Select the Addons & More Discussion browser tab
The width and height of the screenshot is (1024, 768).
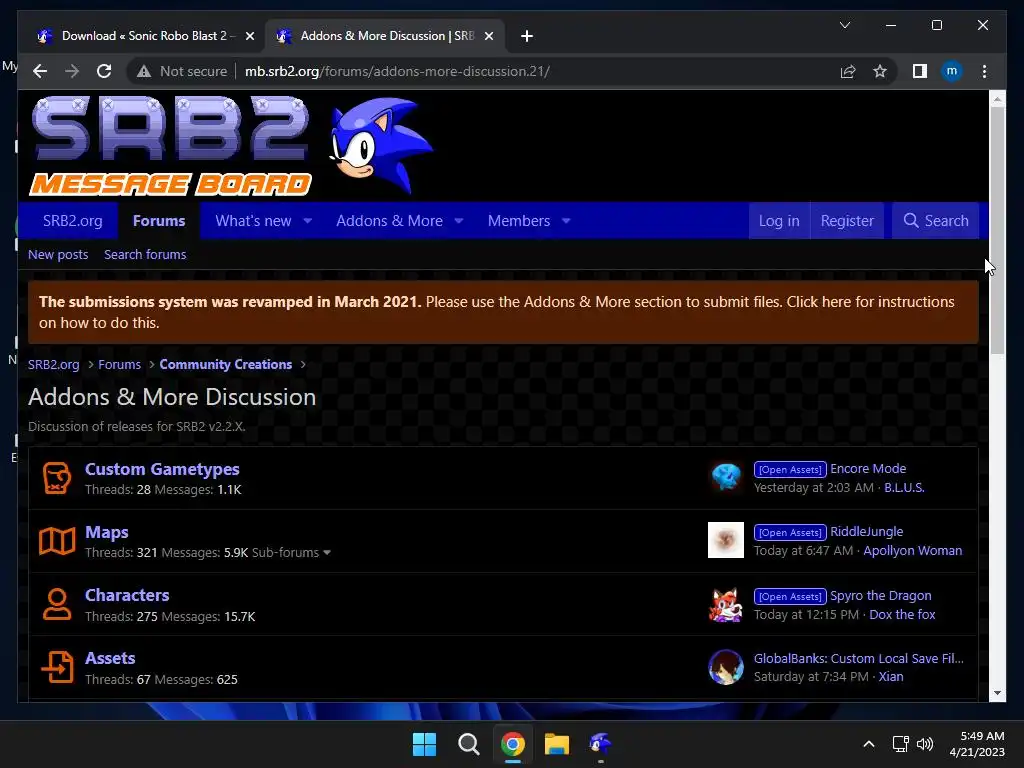[x=384, y=36]
